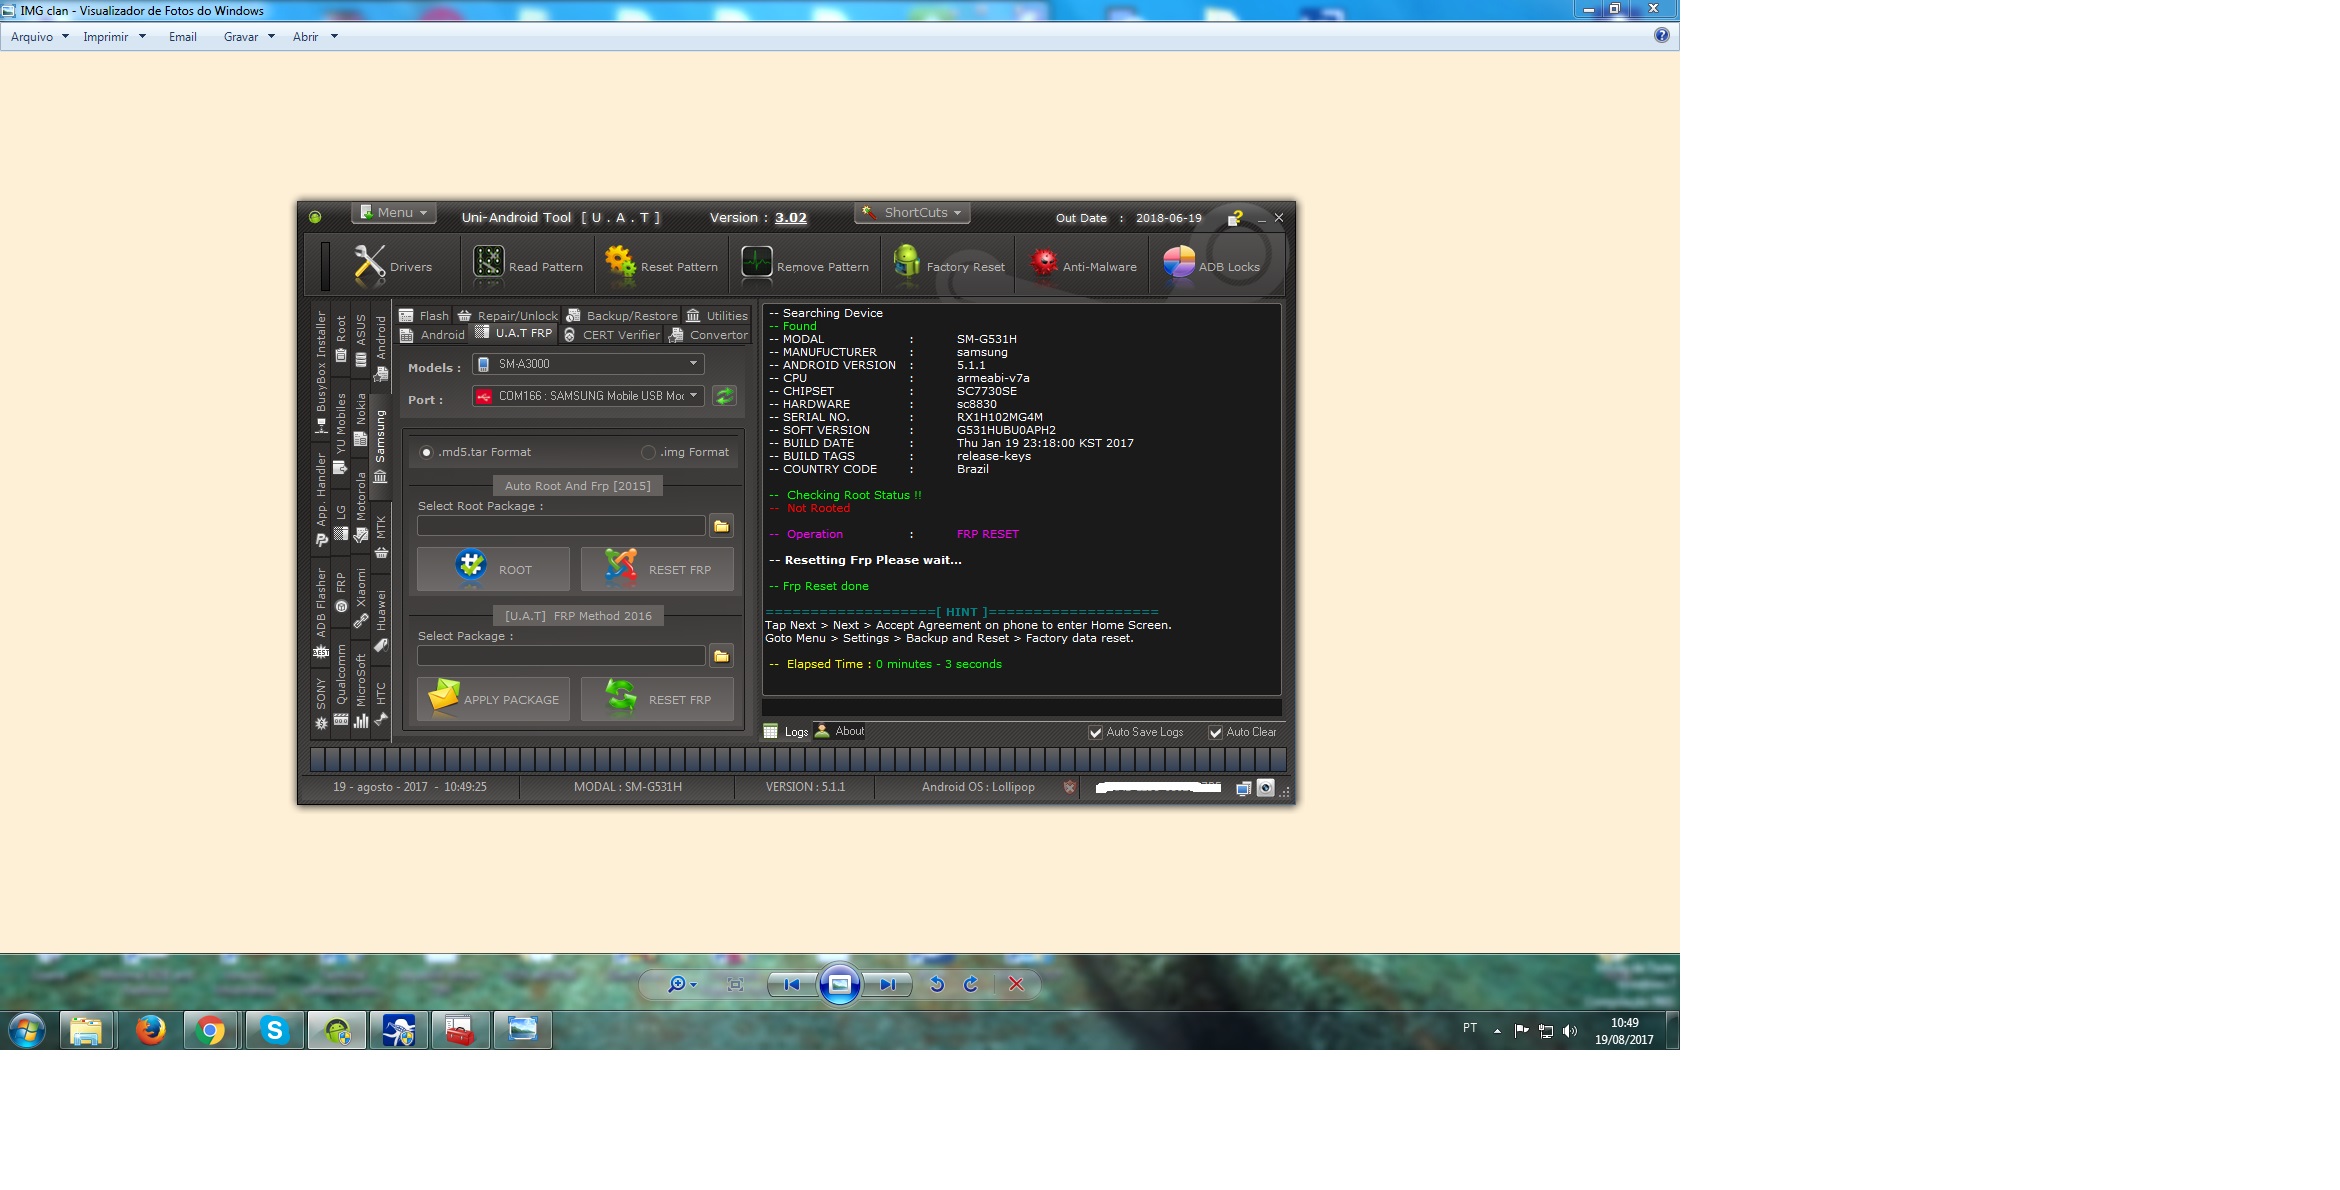The image size is (2340, 1190).
Task: Open the Gravar dropdown menu
Action: pyautogui.click(x=249, y=37)
